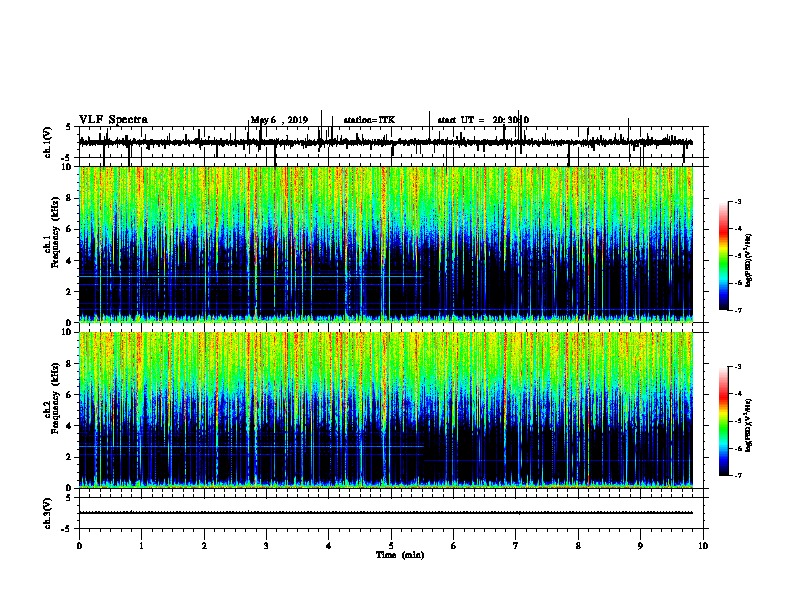Image resolution: width=792 pixels, height=612 pixels.
Task: Click the 'May 6, 2019' date label
Action: click(x=279, y=120)
